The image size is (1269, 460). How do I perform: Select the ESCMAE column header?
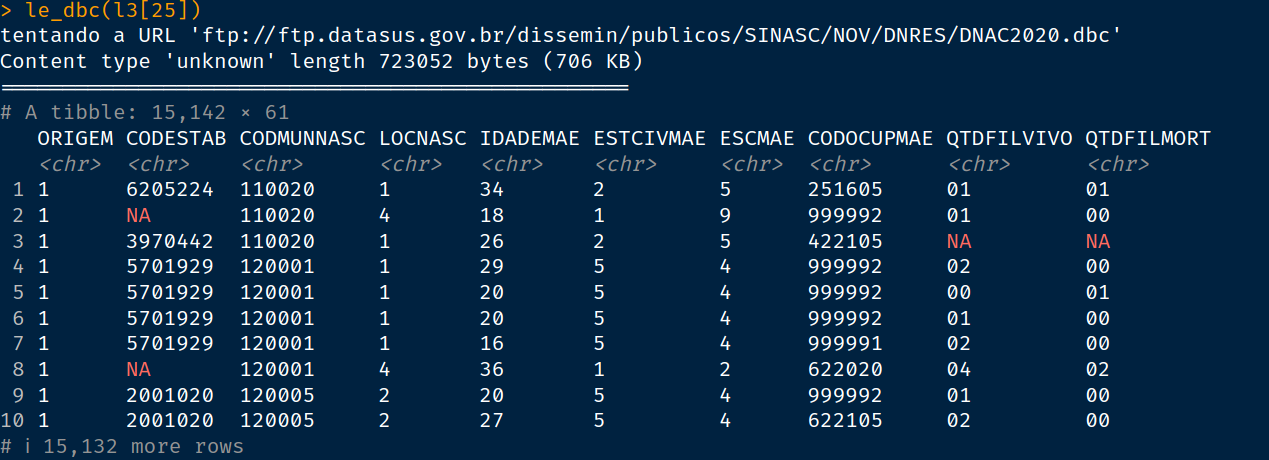click(x=757, y=138)
